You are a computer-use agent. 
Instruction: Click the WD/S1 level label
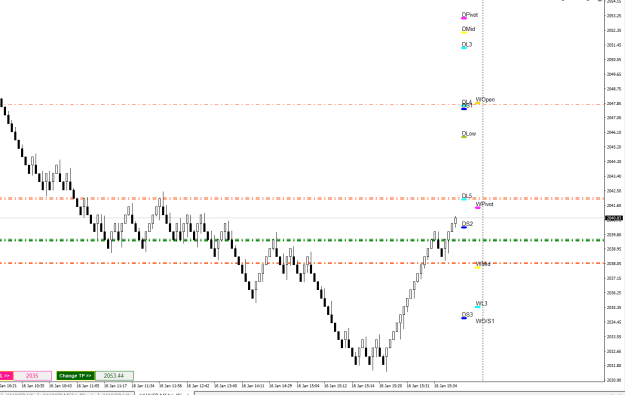485,321
